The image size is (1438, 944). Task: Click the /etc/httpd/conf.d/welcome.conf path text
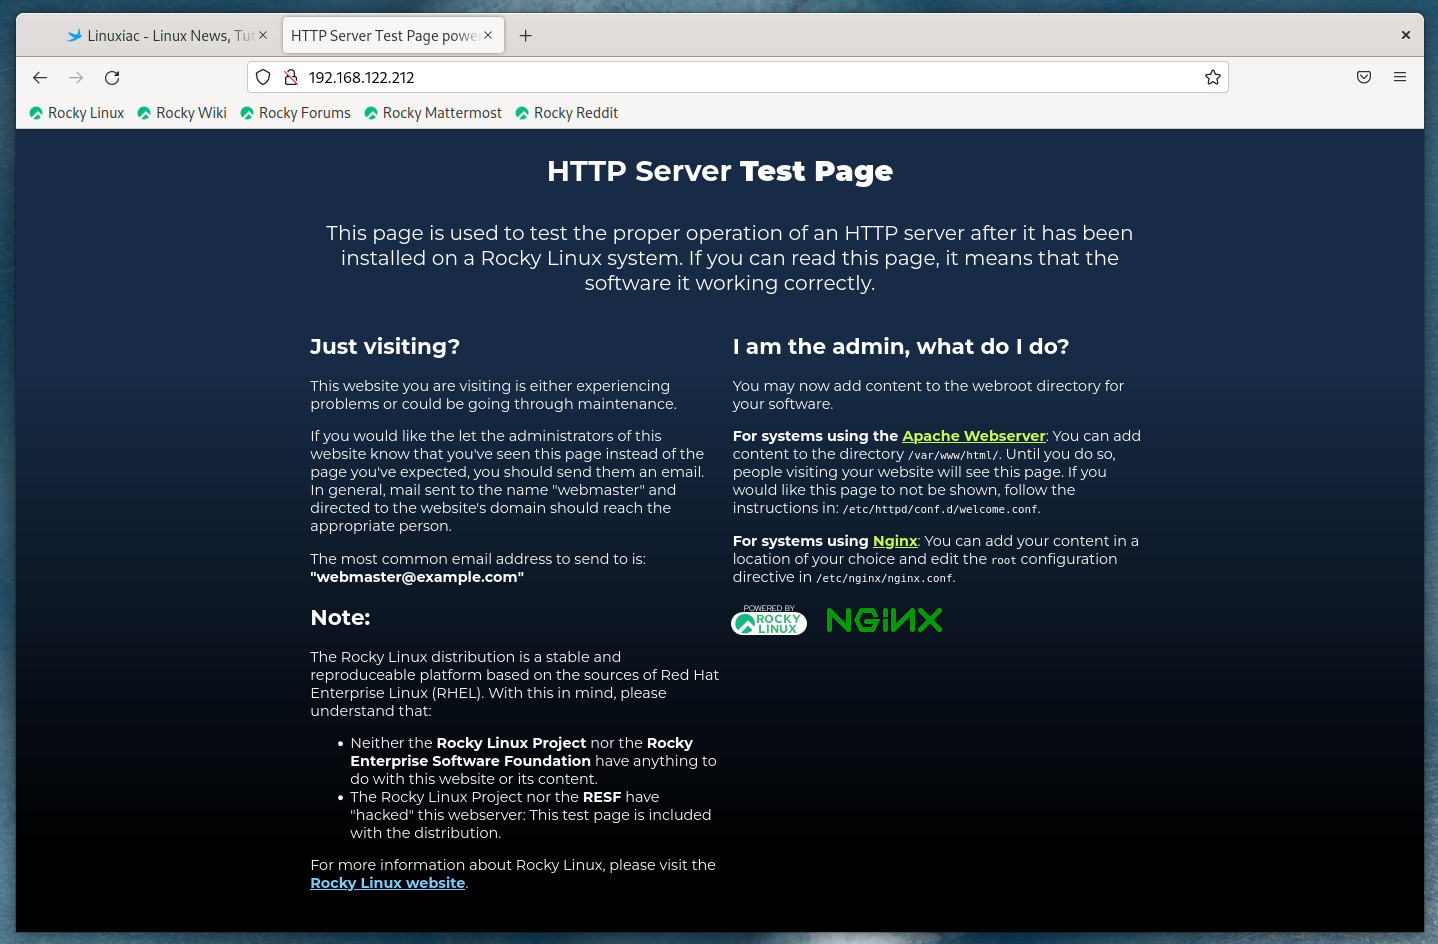click(940, 509)
